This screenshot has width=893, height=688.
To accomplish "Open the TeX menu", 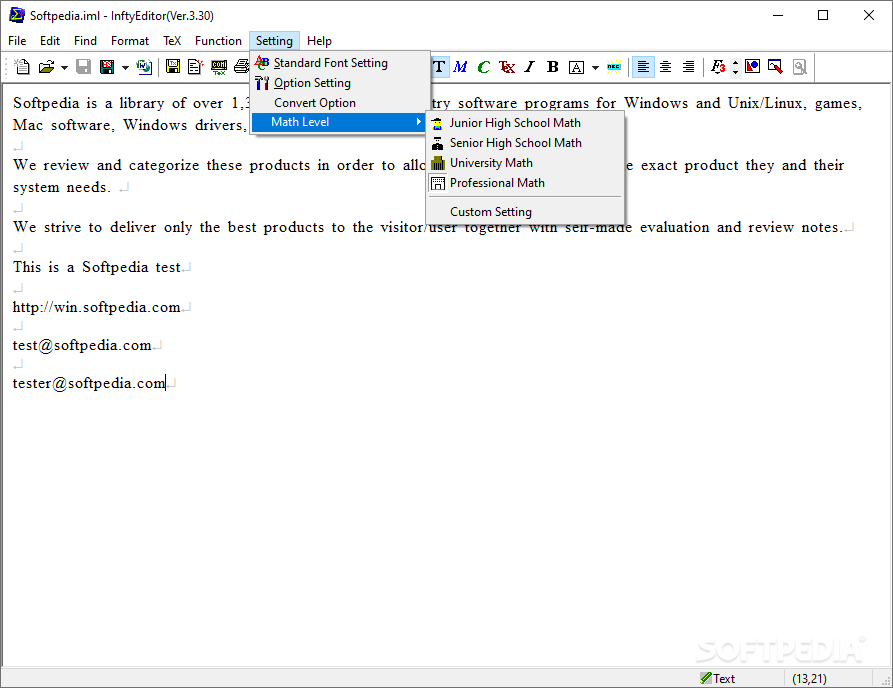I will coord(172,41).
